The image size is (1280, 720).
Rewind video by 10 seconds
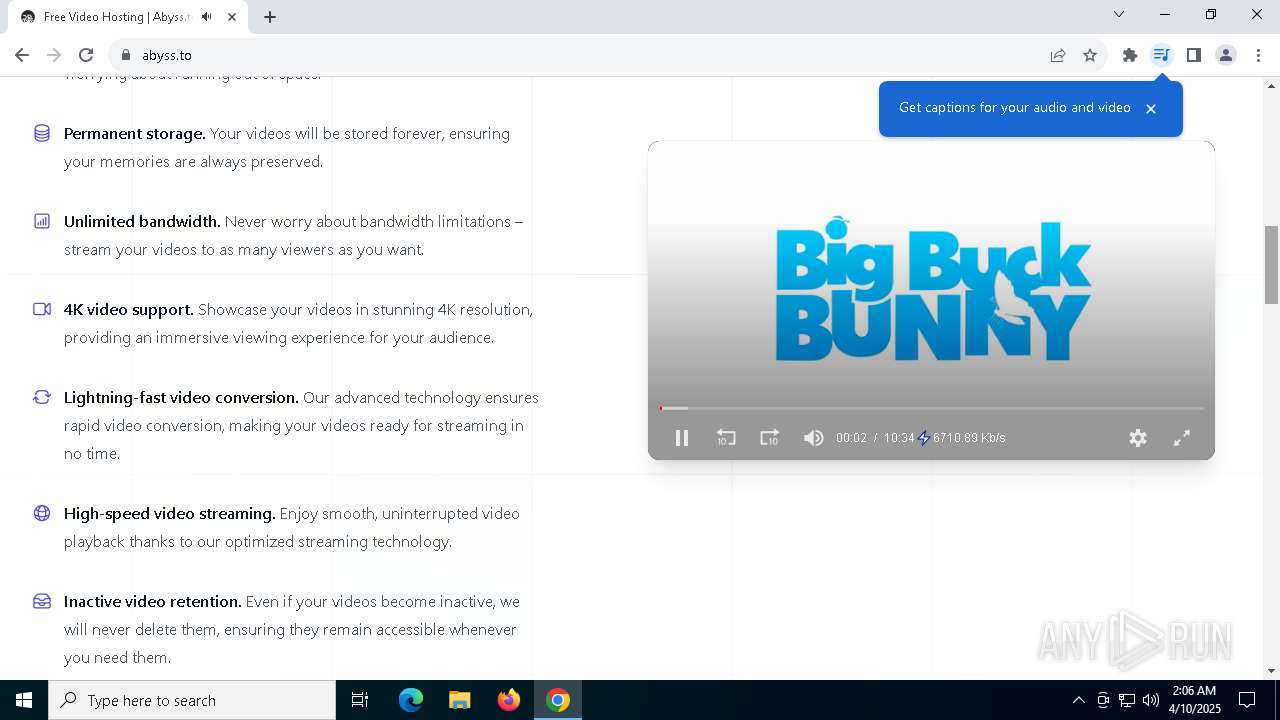[726, 438]
